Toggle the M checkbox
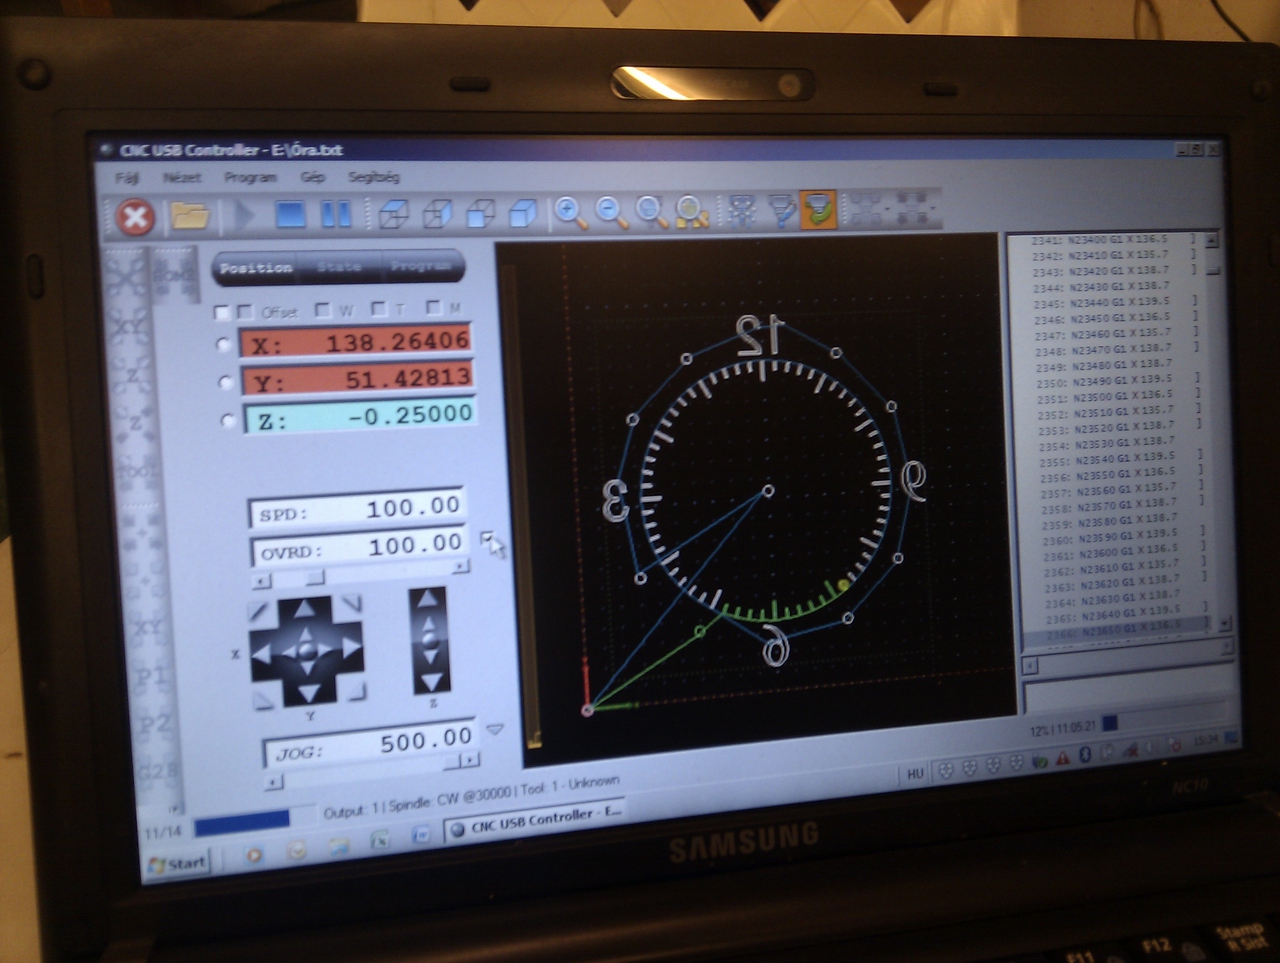 [x=433, y=307]
